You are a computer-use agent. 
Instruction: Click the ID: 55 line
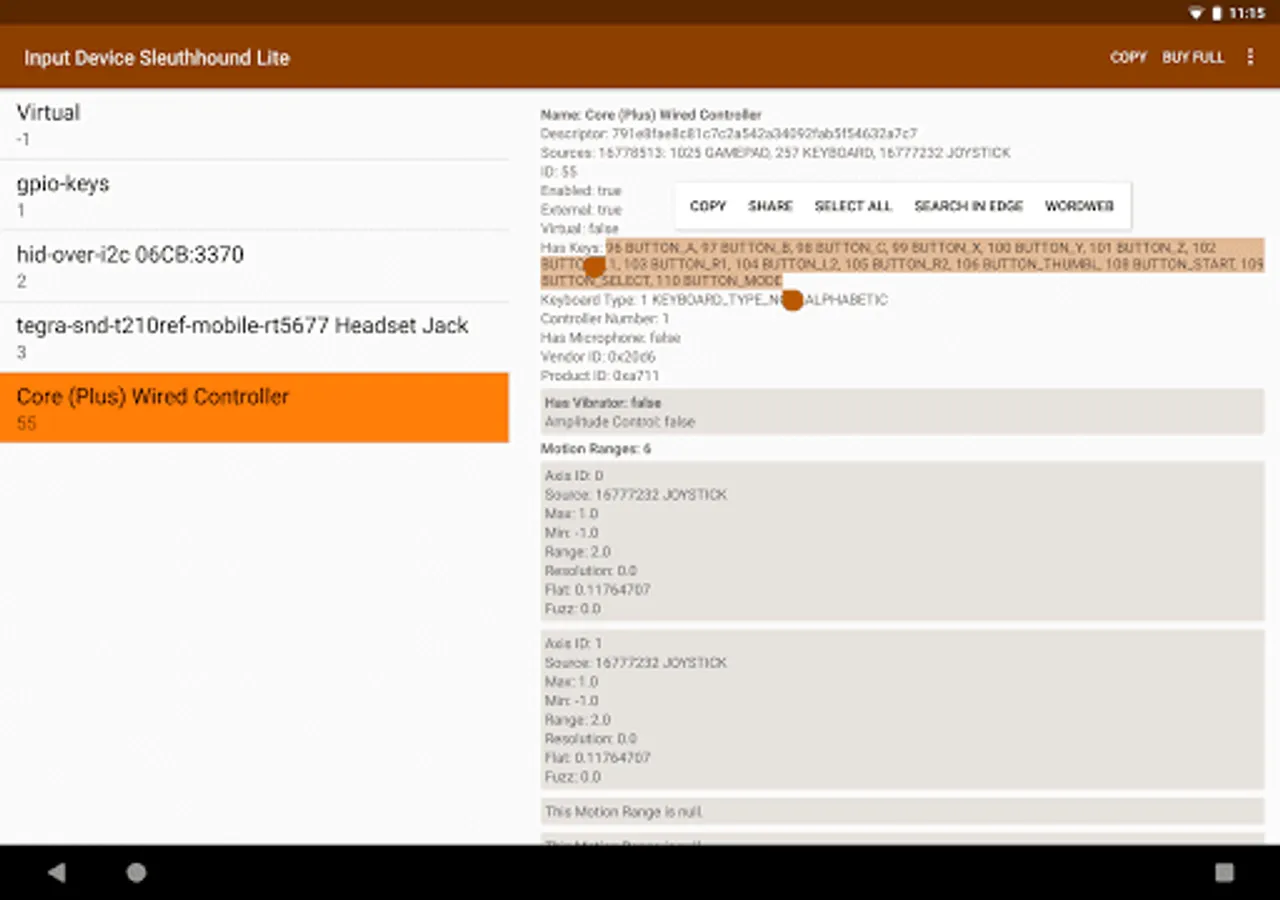click(x=559, y=172)
